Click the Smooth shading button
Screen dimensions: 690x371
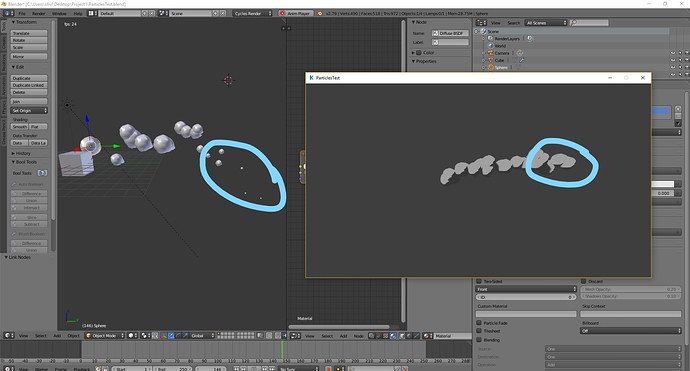coord(20,127)
